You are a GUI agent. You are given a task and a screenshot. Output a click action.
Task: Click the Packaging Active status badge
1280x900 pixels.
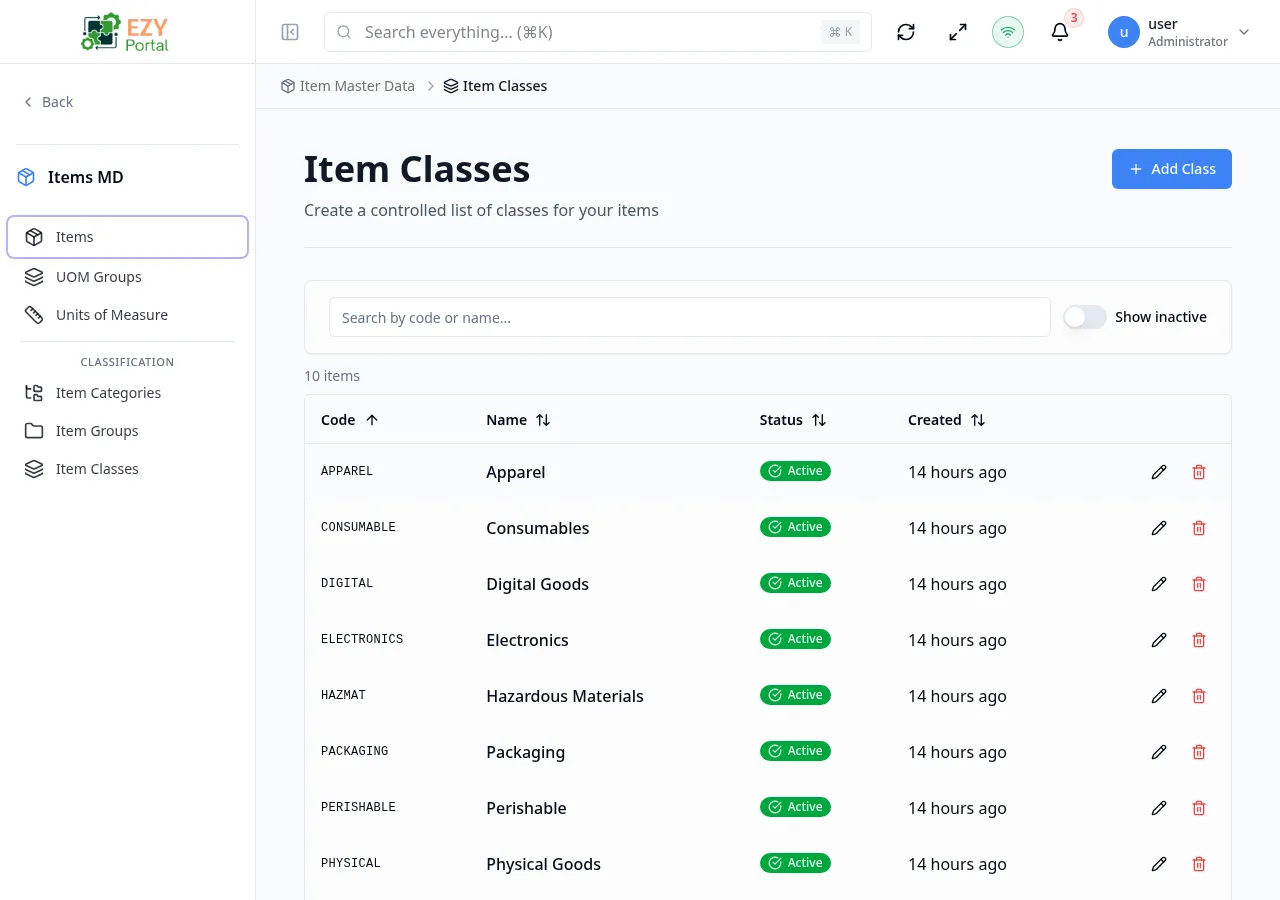[795, 751]
